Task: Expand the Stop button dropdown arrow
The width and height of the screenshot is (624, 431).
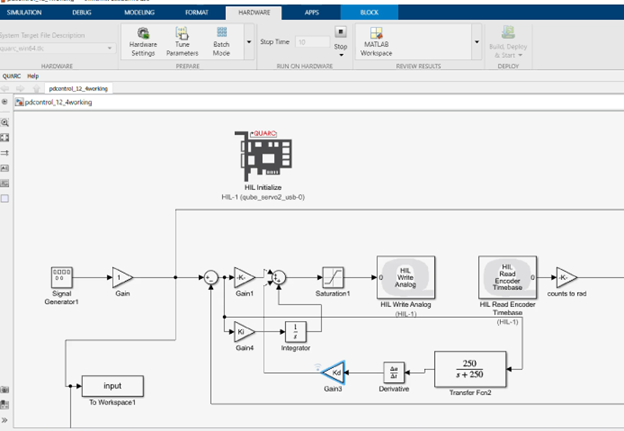Action: tap(340, 56)
